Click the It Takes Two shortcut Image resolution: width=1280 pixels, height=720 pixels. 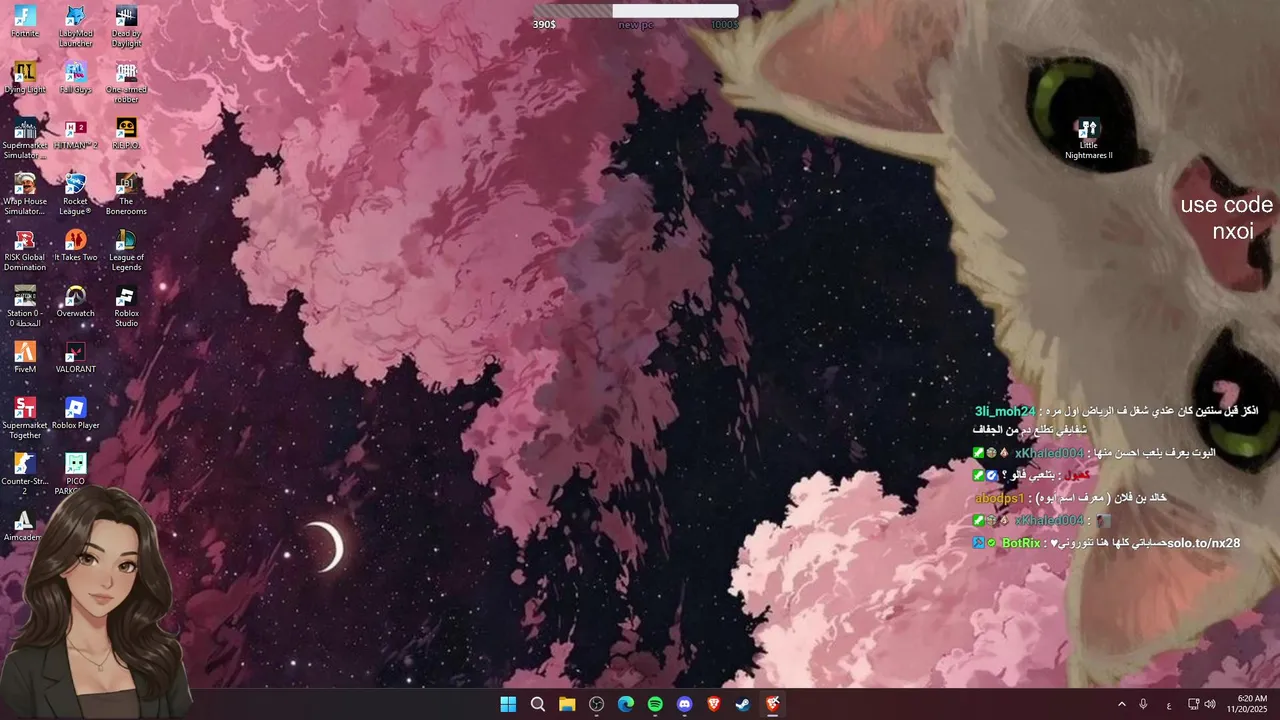pyautogui.click(x=76, y=246)
